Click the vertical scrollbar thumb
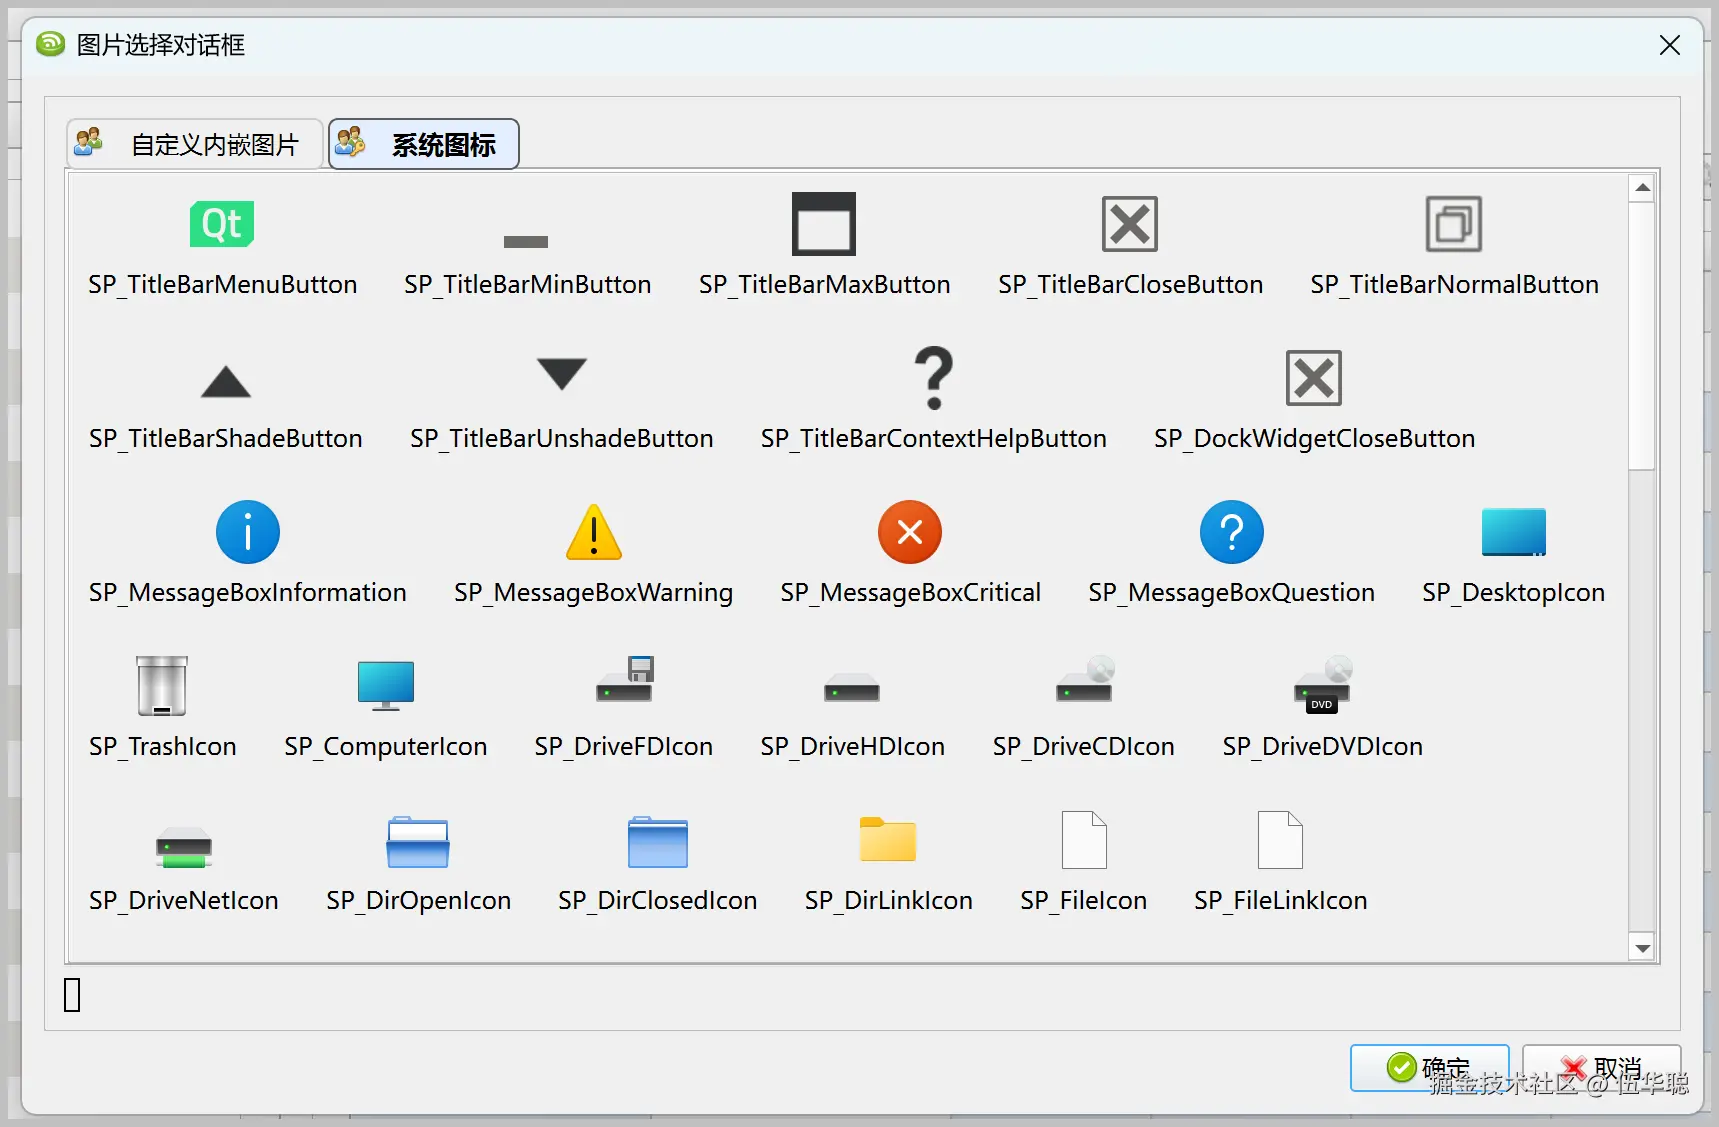The width and height of the screenshot is (1719, 1127). coord(1642,336)
